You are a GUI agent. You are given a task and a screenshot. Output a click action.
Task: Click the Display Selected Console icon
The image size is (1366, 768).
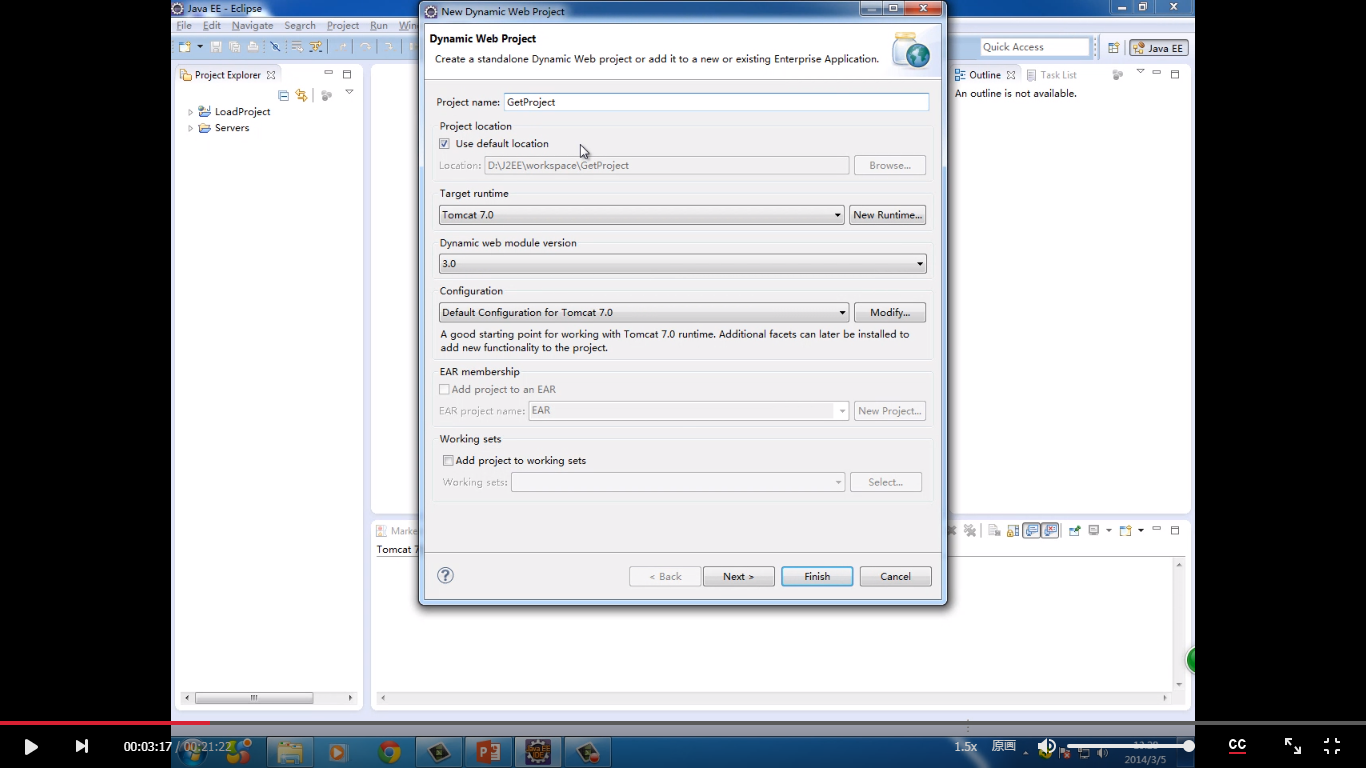tap(1094, 530)
